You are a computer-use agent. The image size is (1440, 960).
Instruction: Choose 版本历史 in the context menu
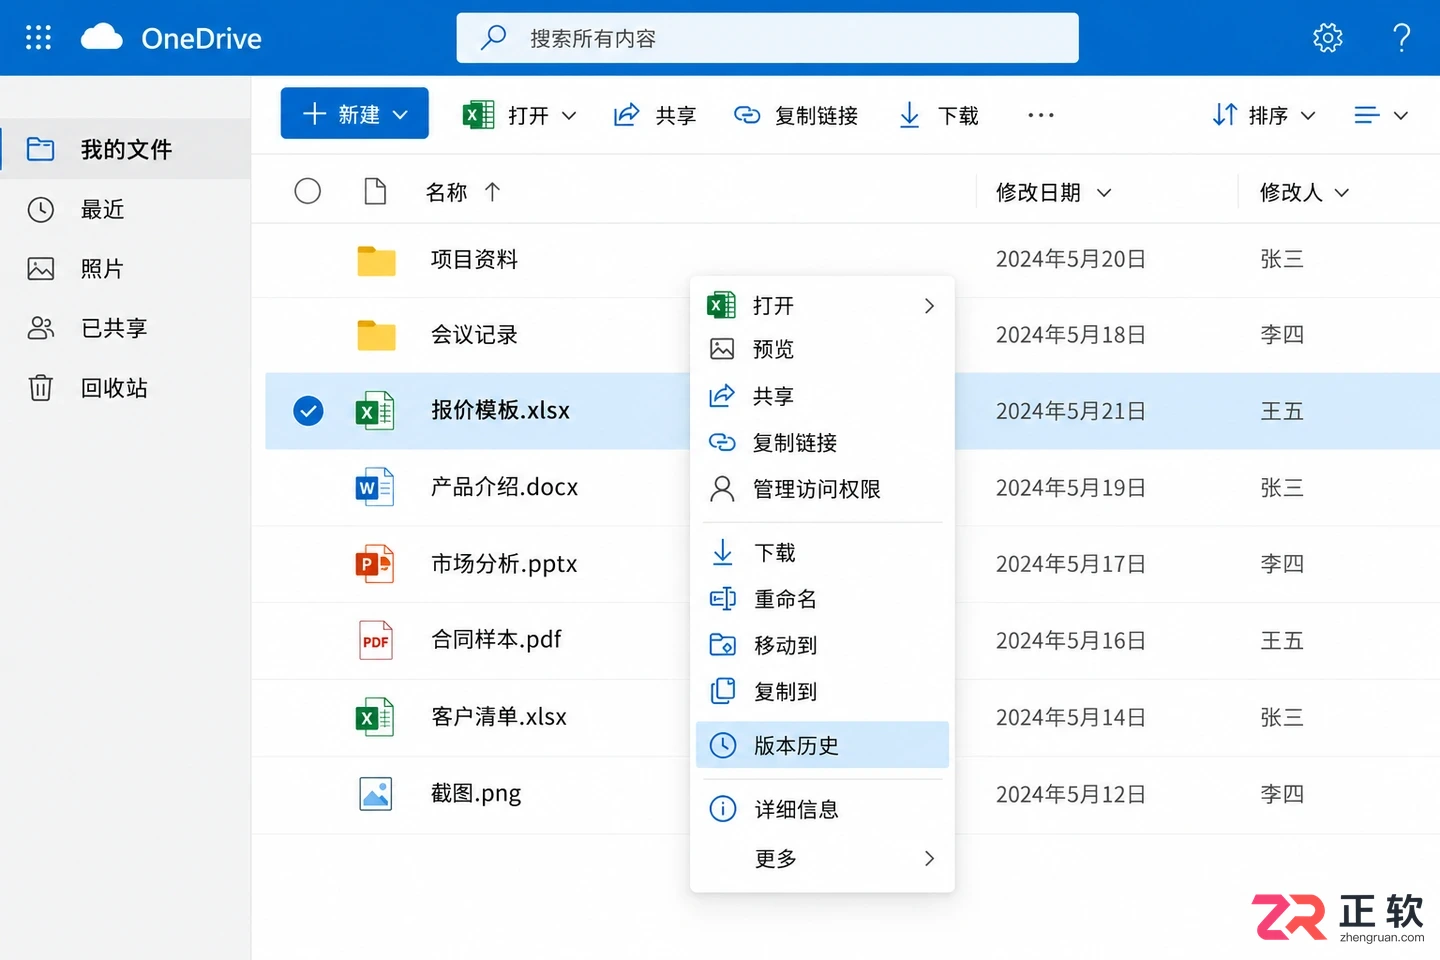pyautogui.click(x=822, y=745)
